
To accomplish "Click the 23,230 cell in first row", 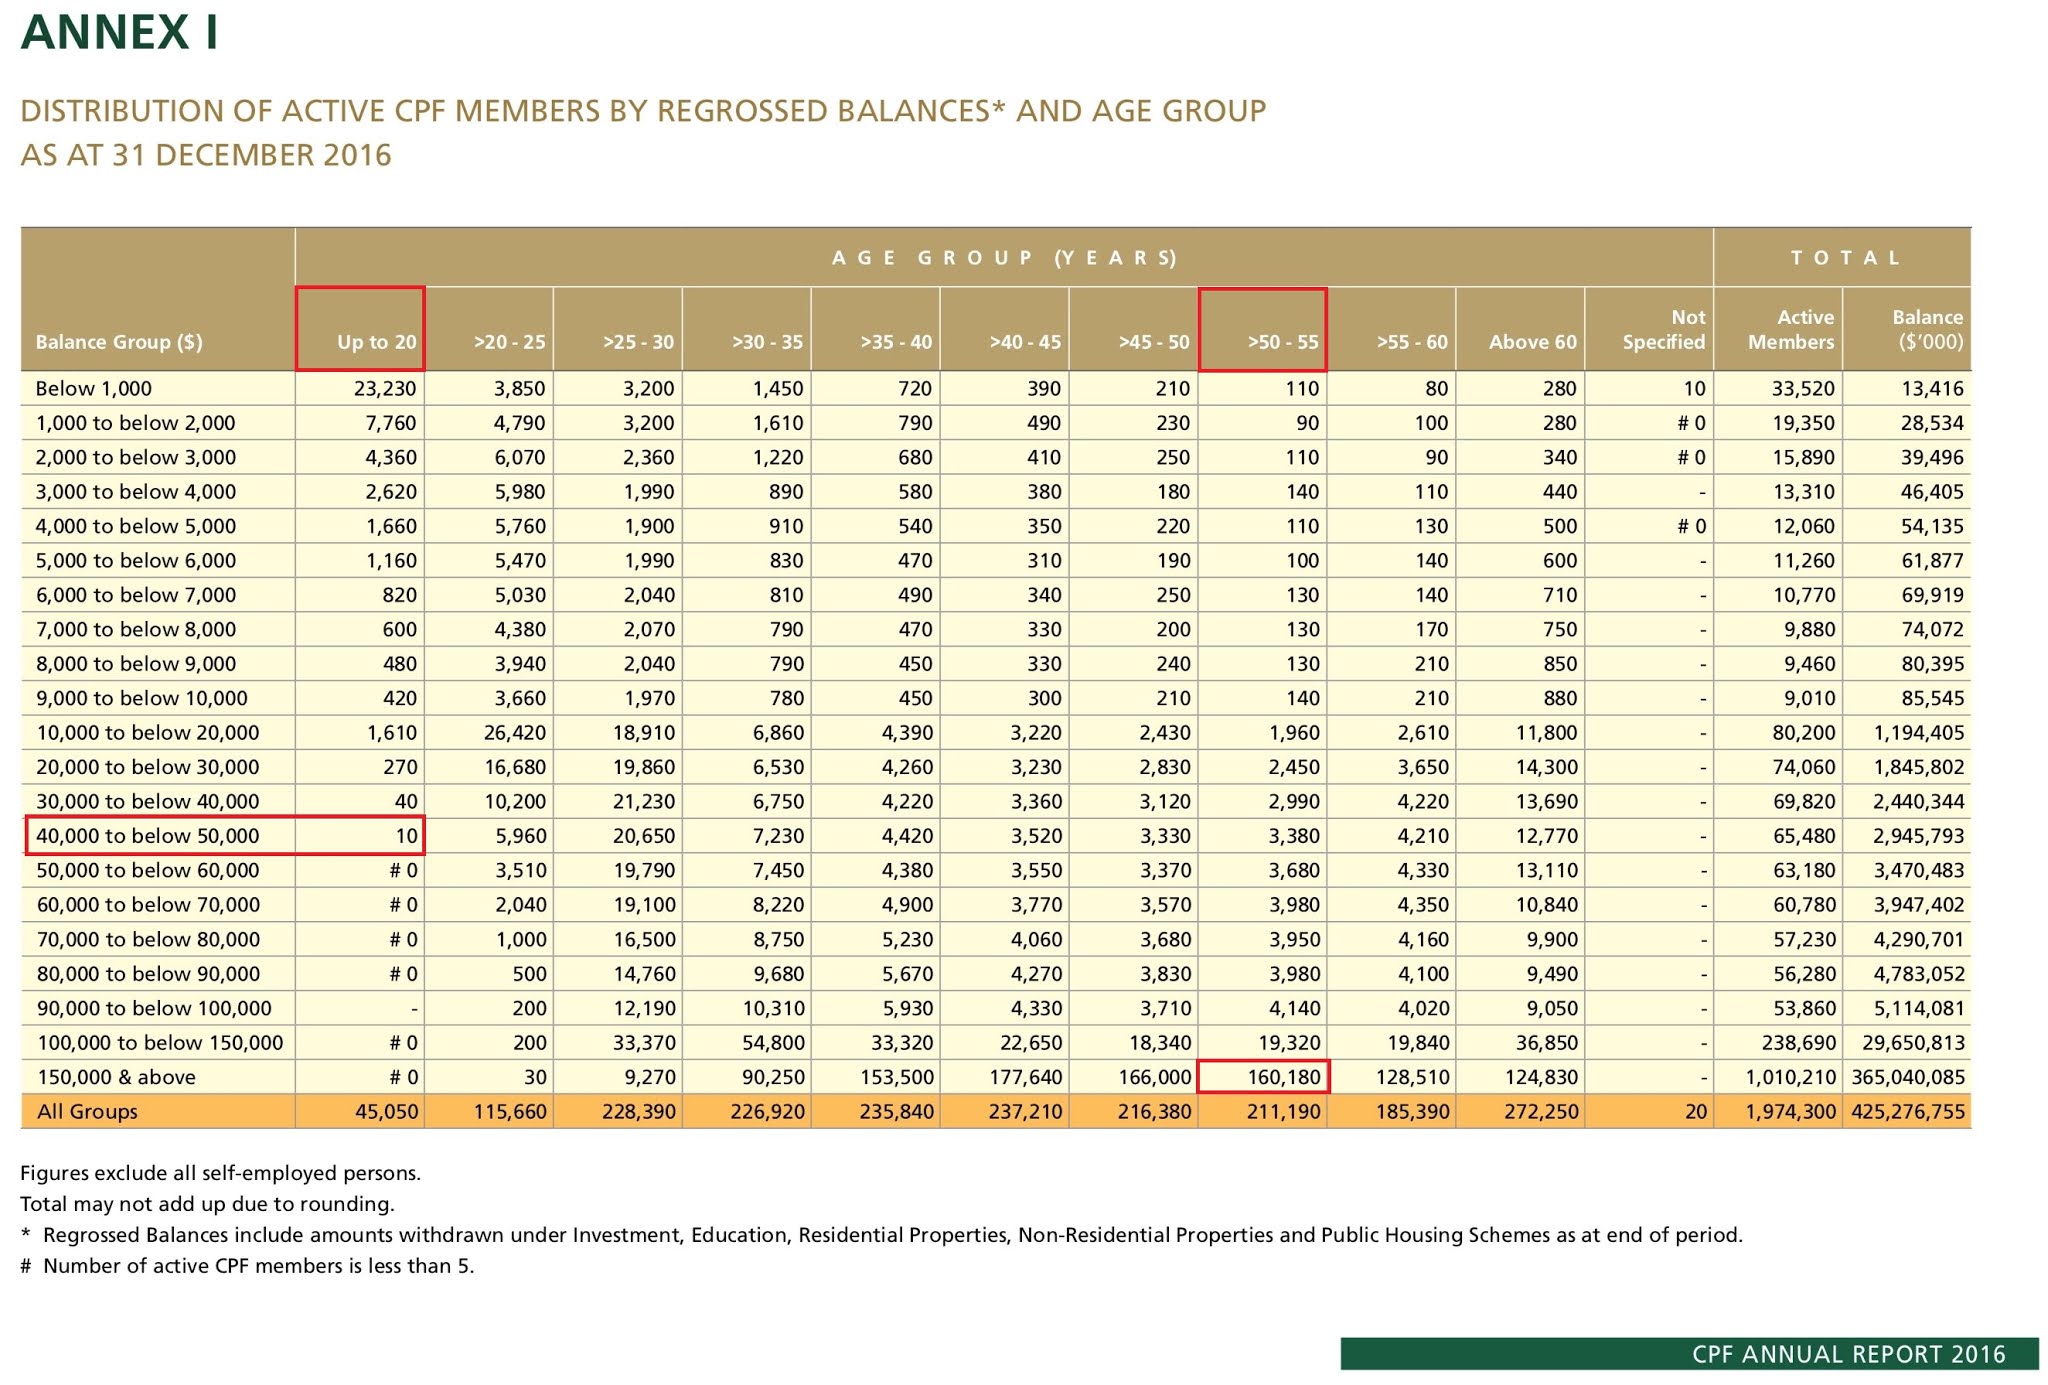I will pos(385,388).
